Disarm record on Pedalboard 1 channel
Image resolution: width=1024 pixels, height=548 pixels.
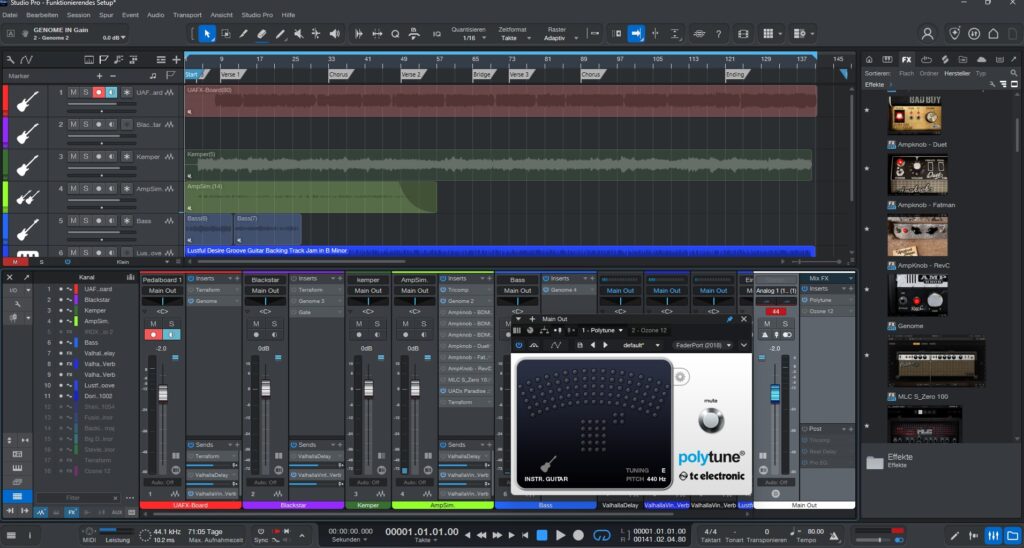tap(153, 334)
